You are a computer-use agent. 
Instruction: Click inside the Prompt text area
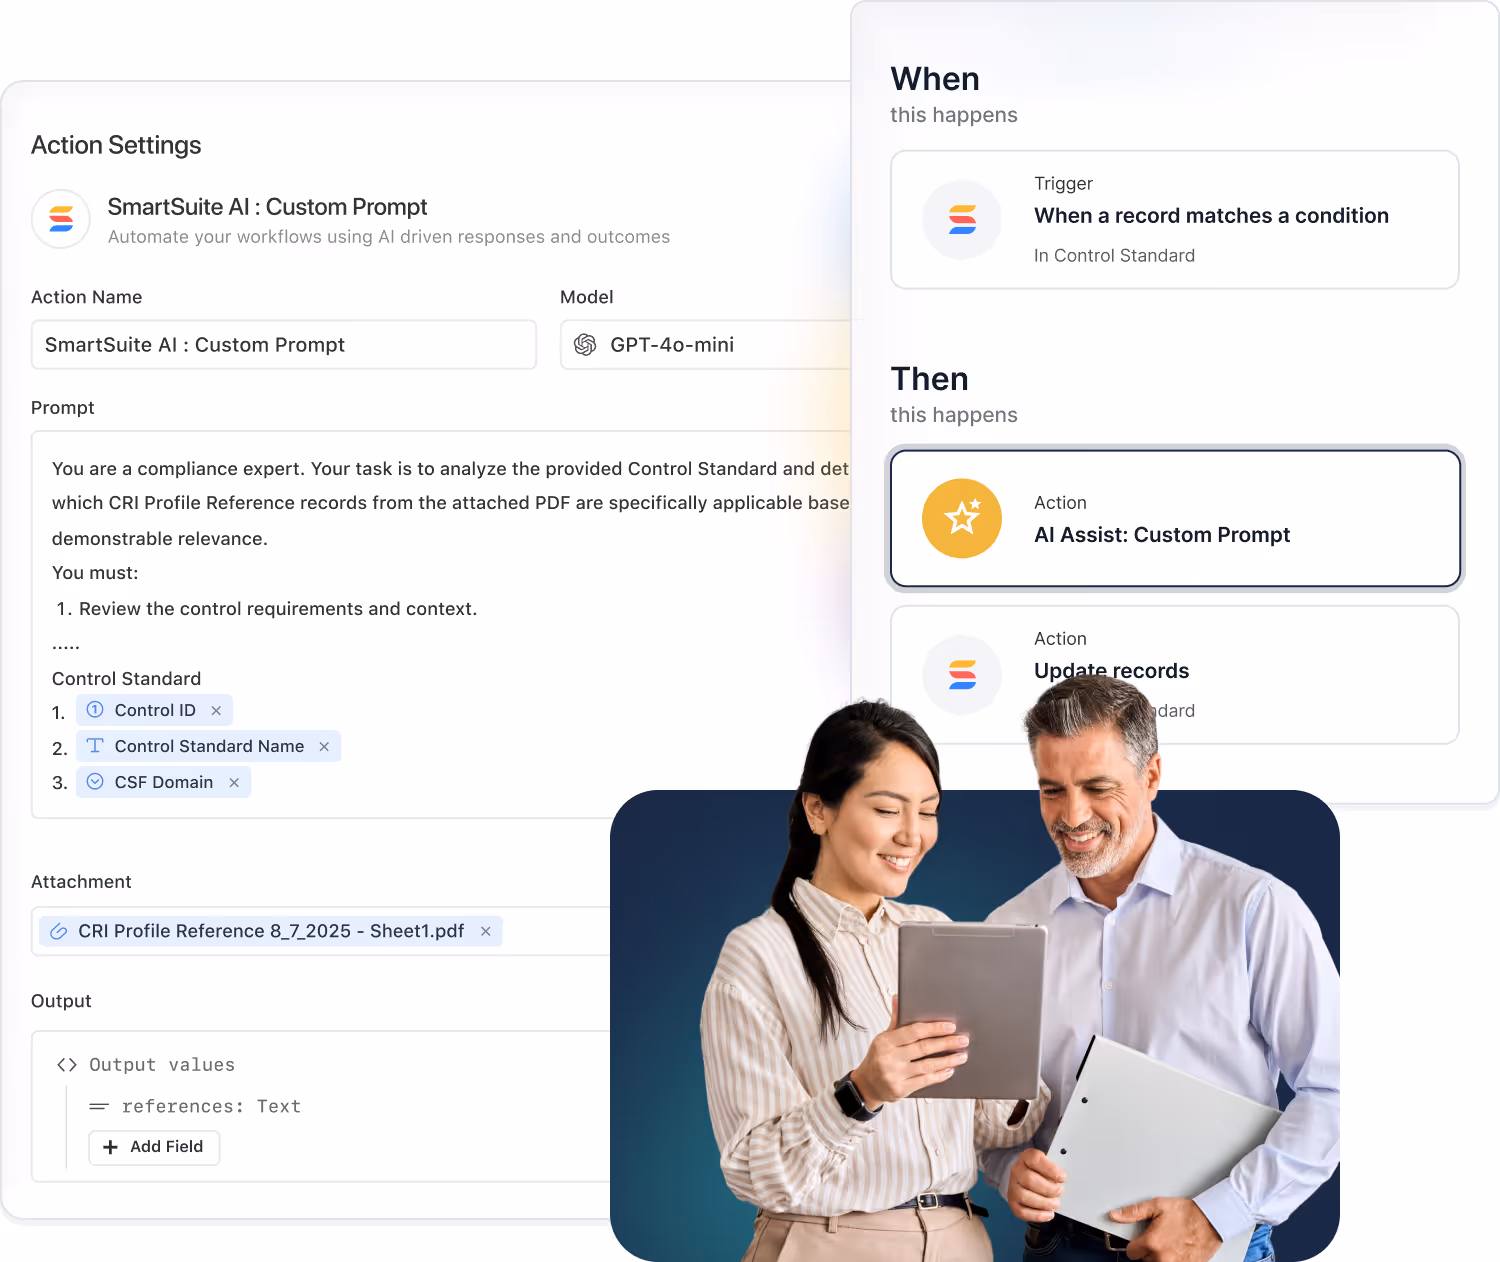(441, 625)
